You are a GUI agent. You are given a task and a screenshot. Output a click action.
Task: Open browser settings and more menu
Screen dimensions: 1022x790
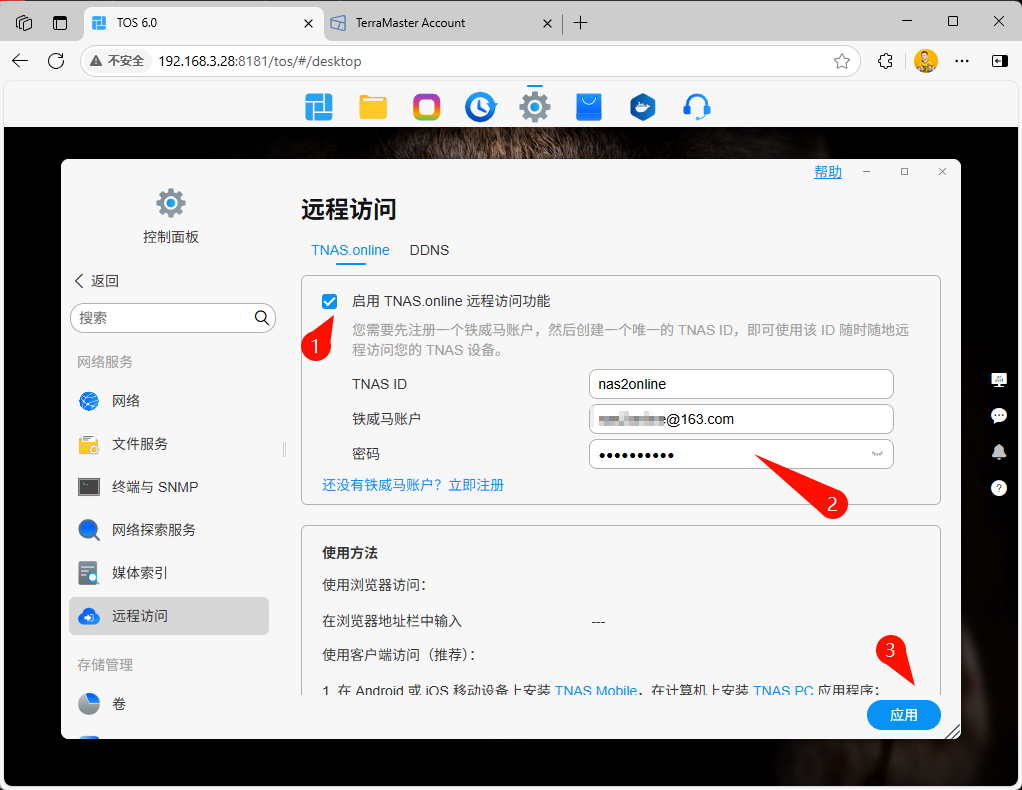(962, 61)
